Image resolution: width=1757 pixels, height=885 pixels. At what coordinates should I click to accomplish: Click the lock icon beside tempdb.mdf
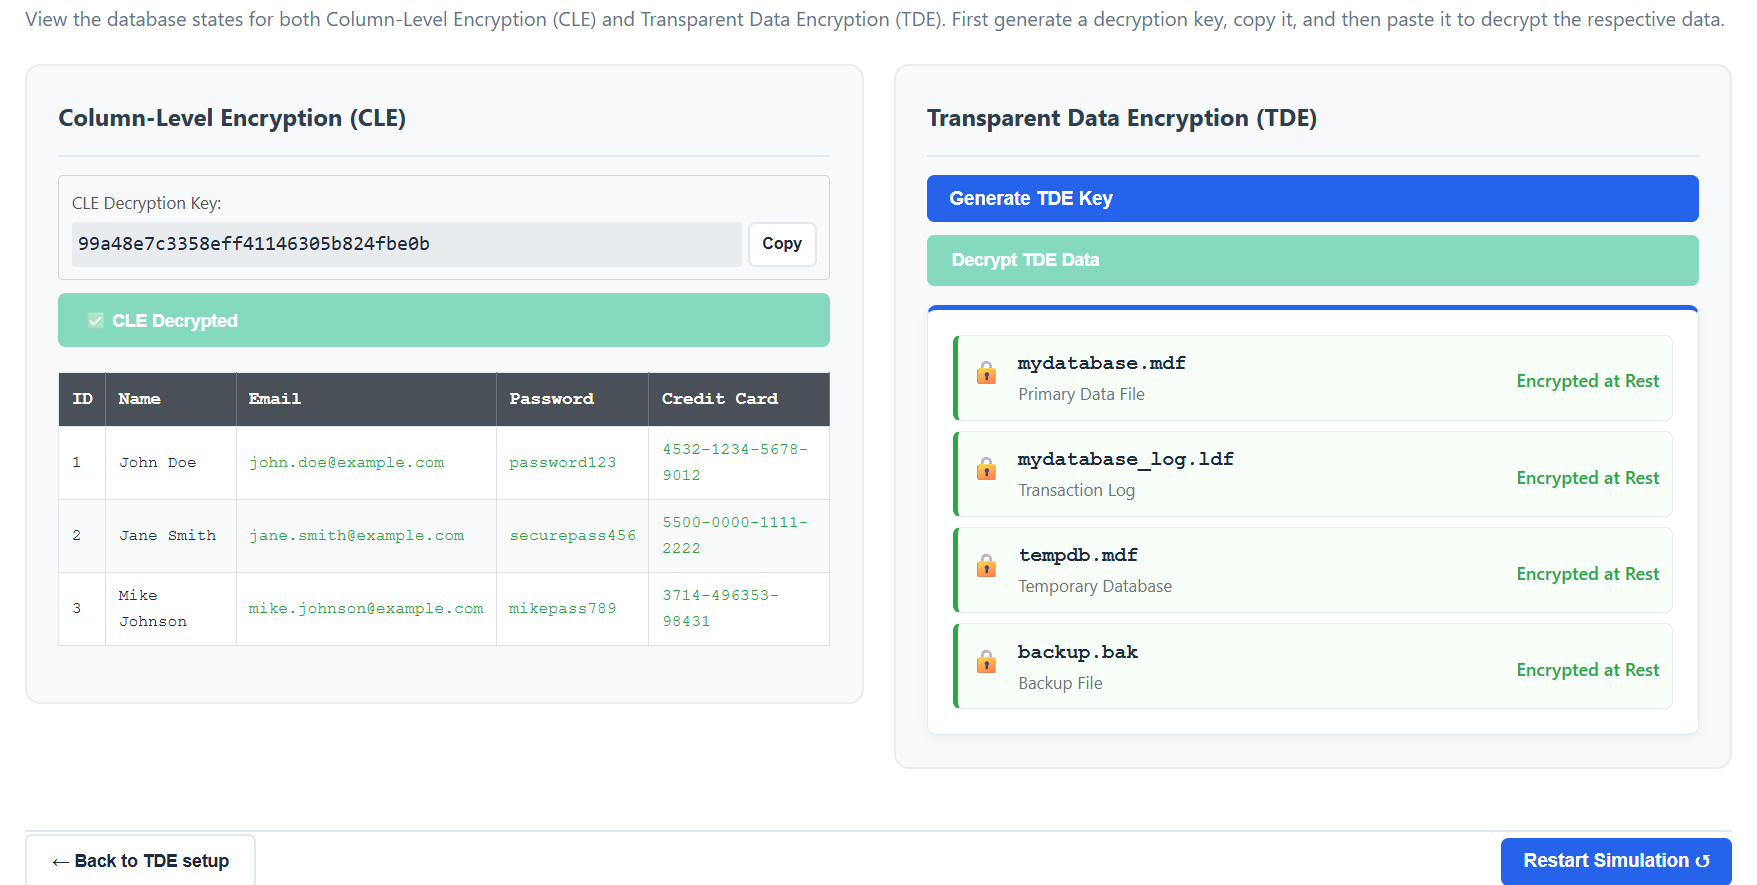986,566
